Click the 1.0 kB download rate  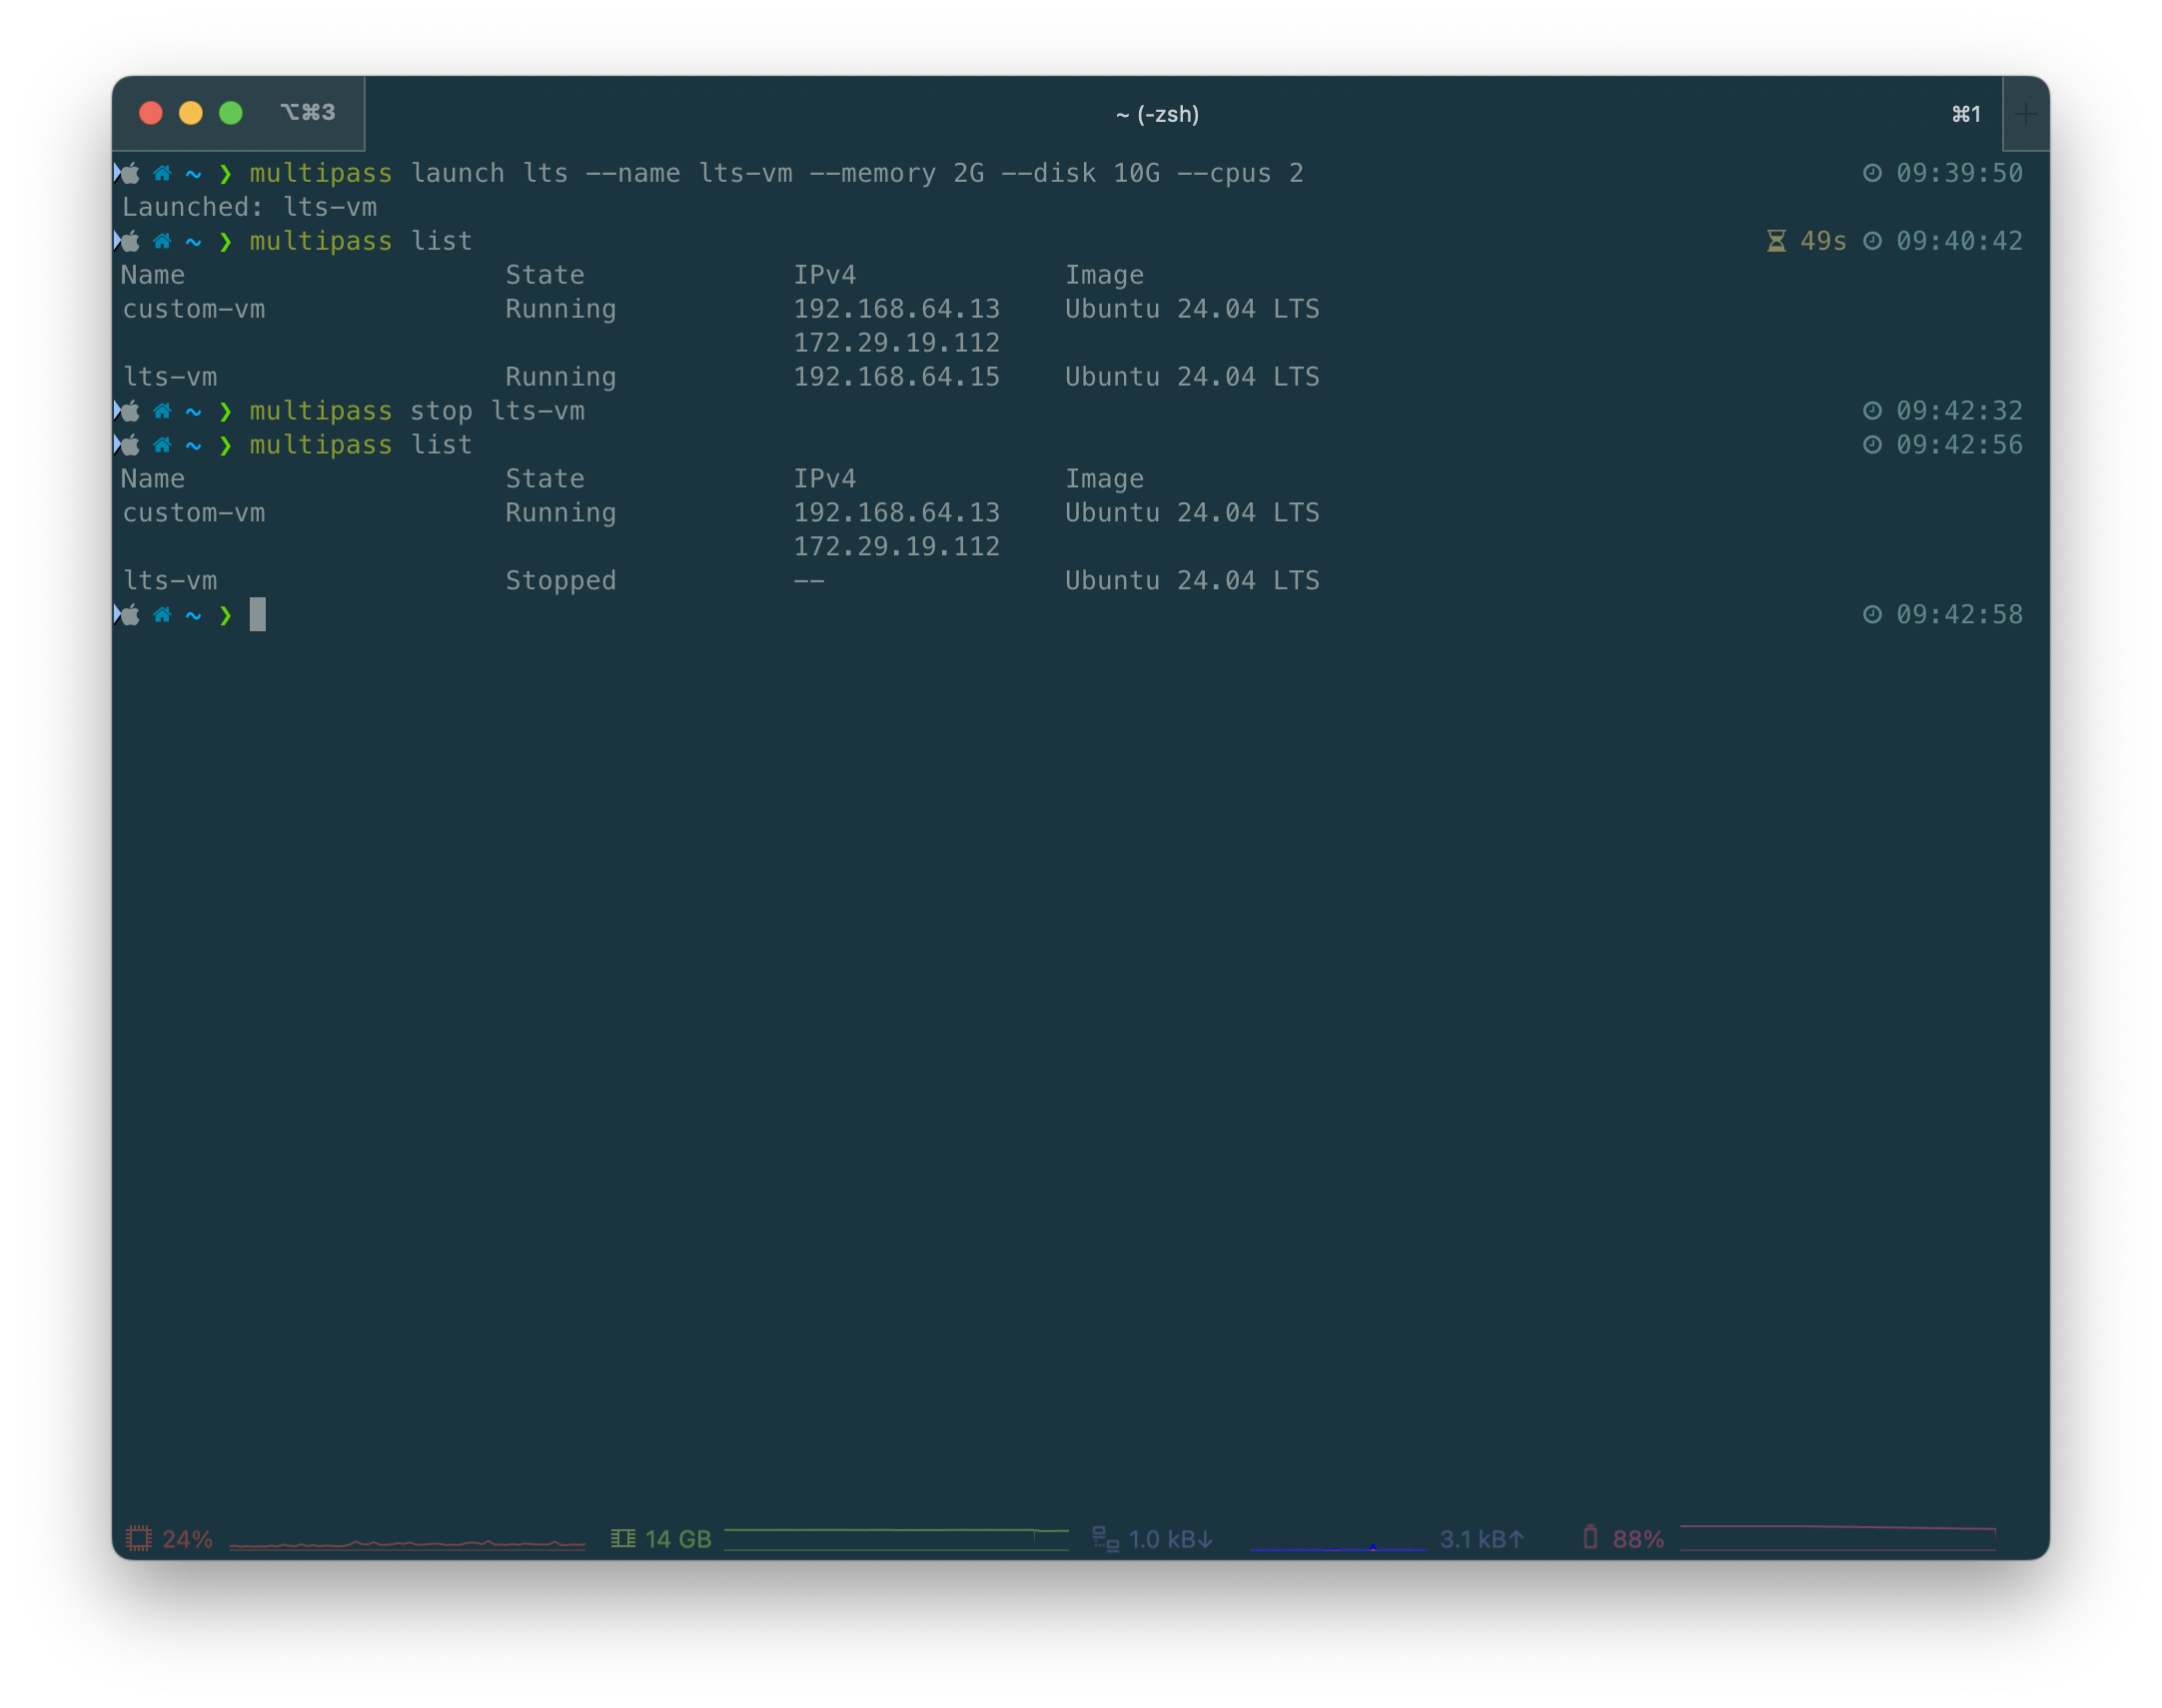coord(1171,1539)
